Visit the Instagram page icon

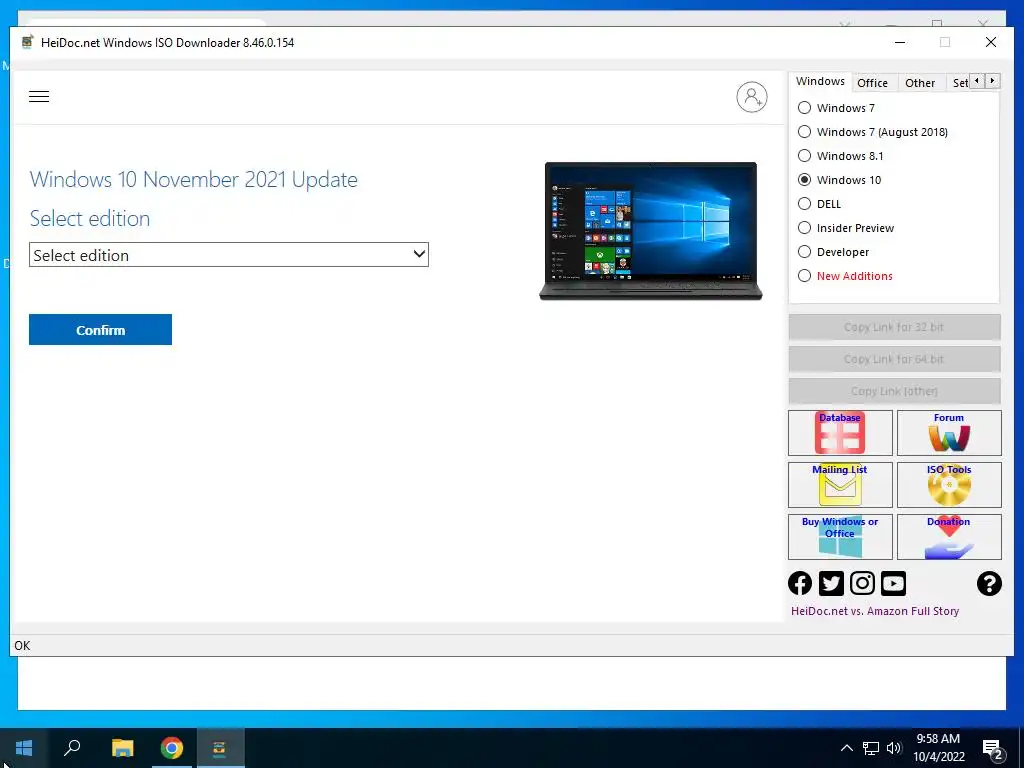click(x=862, y=583)
